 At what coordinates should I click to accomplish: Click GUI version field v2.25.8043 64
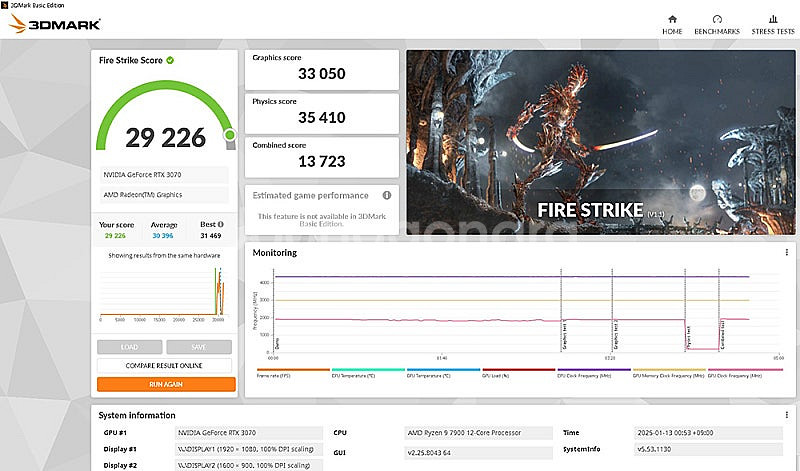pyautogui.click(x=479, y=453)
